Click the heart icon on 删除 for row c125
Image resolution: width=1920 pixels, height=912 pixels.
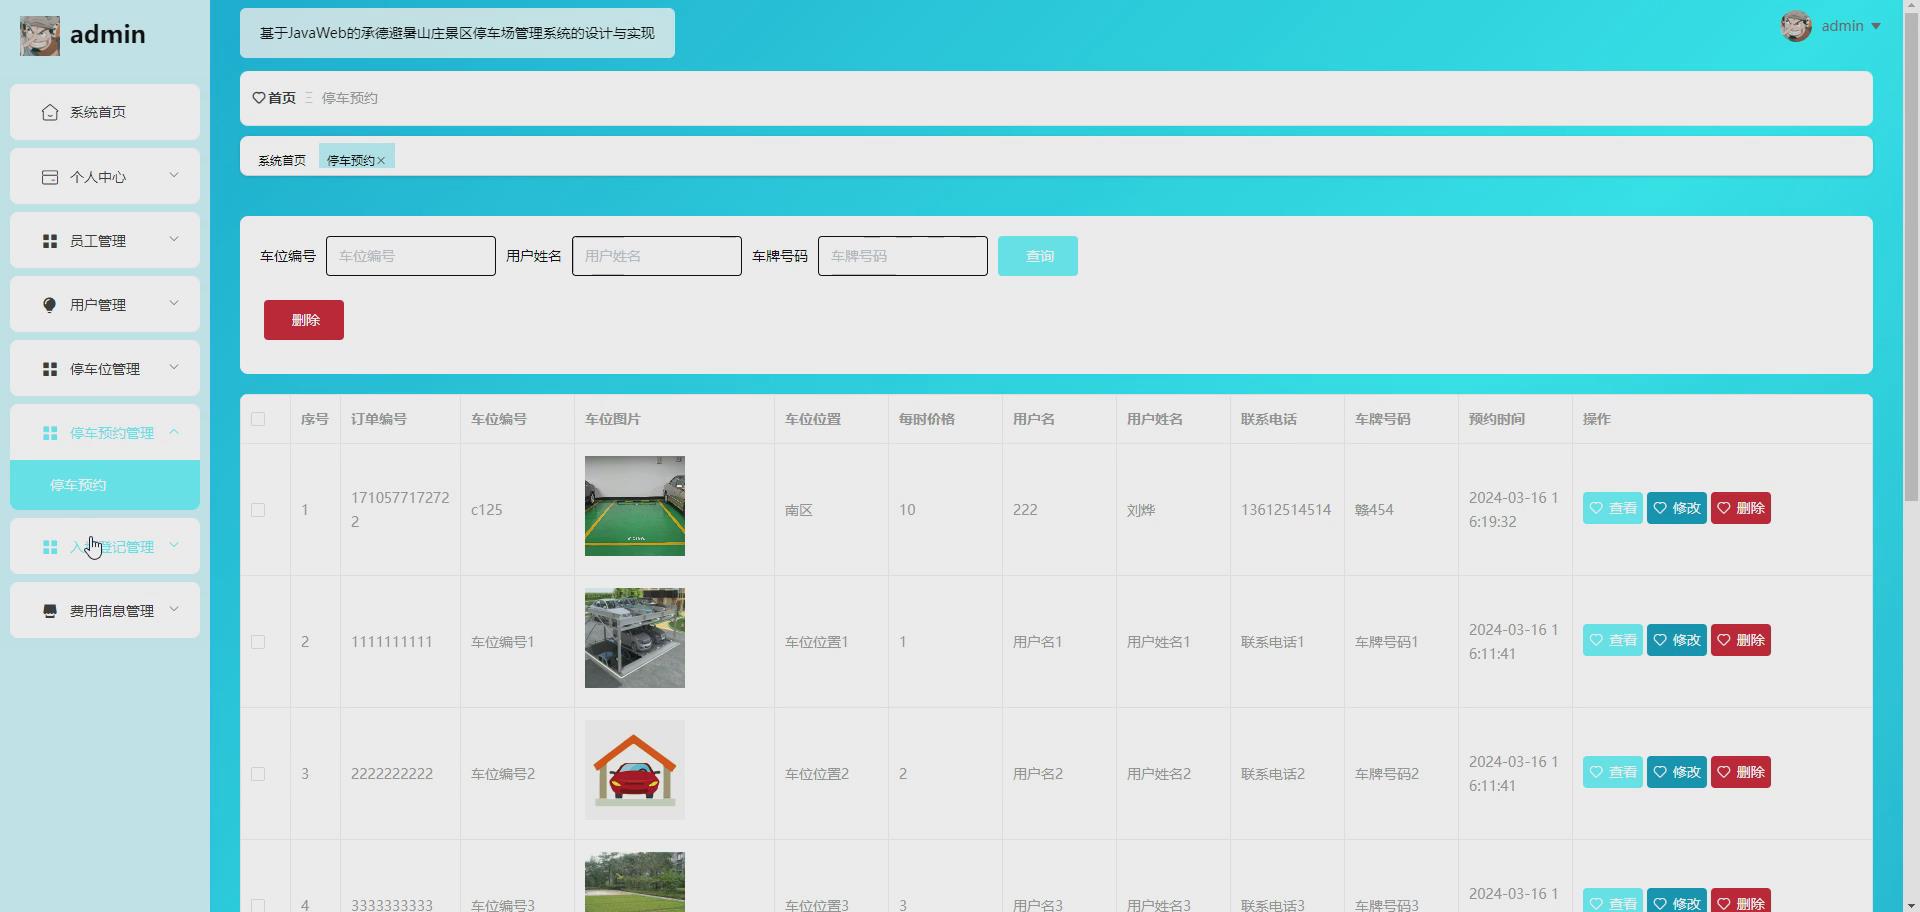coord(1724,508)
